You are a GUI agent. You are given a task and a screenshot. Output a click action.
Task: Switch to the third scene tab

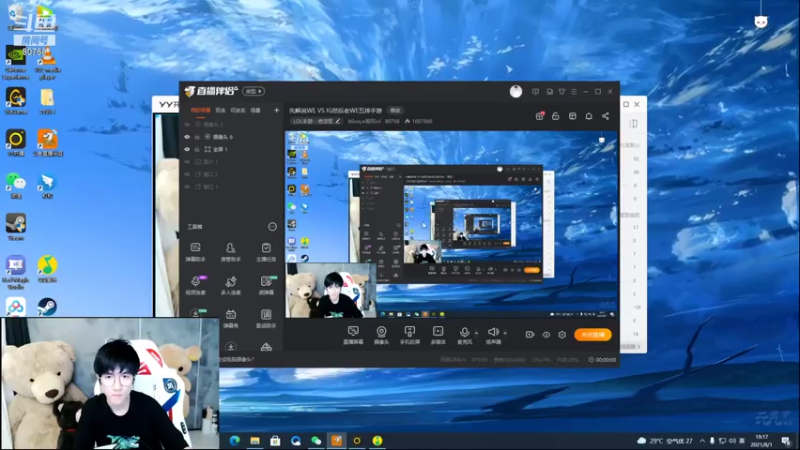[x=238, y=110]
